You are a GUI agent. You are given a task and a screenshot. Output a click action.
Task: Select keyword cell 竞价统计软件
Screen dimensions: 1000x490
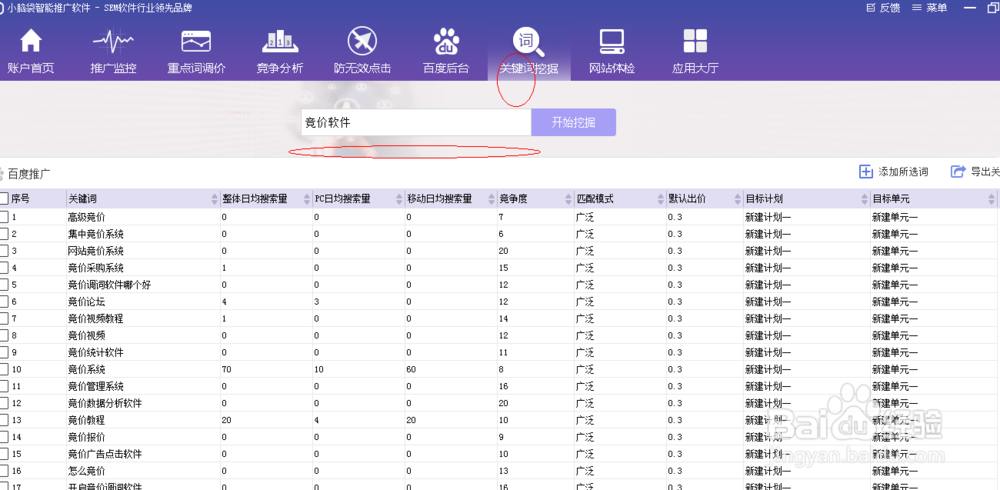tap(96, 353)
